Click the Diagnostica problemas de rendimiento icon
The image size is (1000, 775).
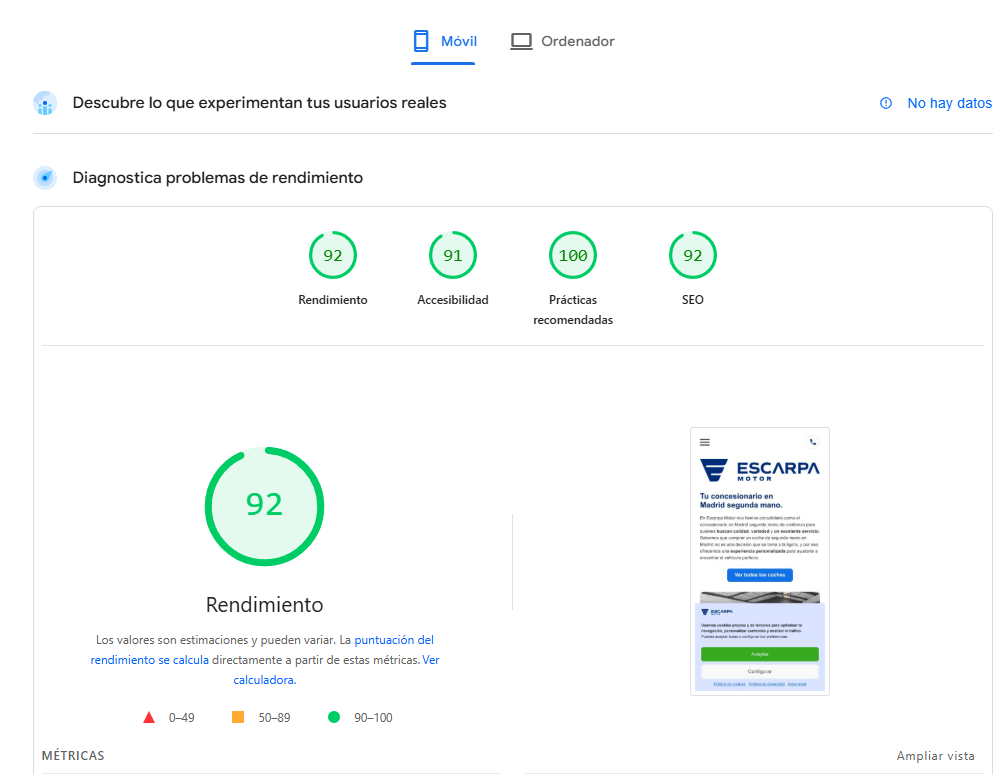(45, 178)
